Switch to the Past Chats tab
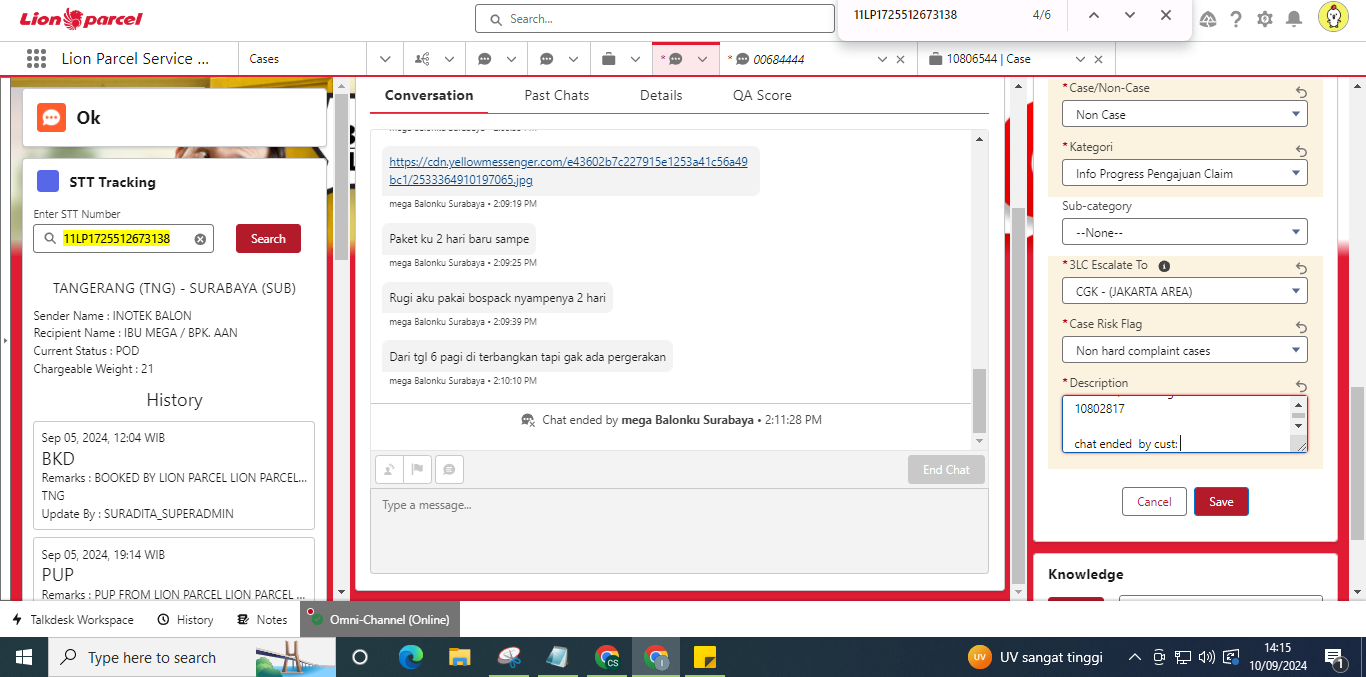This screenshot has height=677, width=1366. point(557,95)
